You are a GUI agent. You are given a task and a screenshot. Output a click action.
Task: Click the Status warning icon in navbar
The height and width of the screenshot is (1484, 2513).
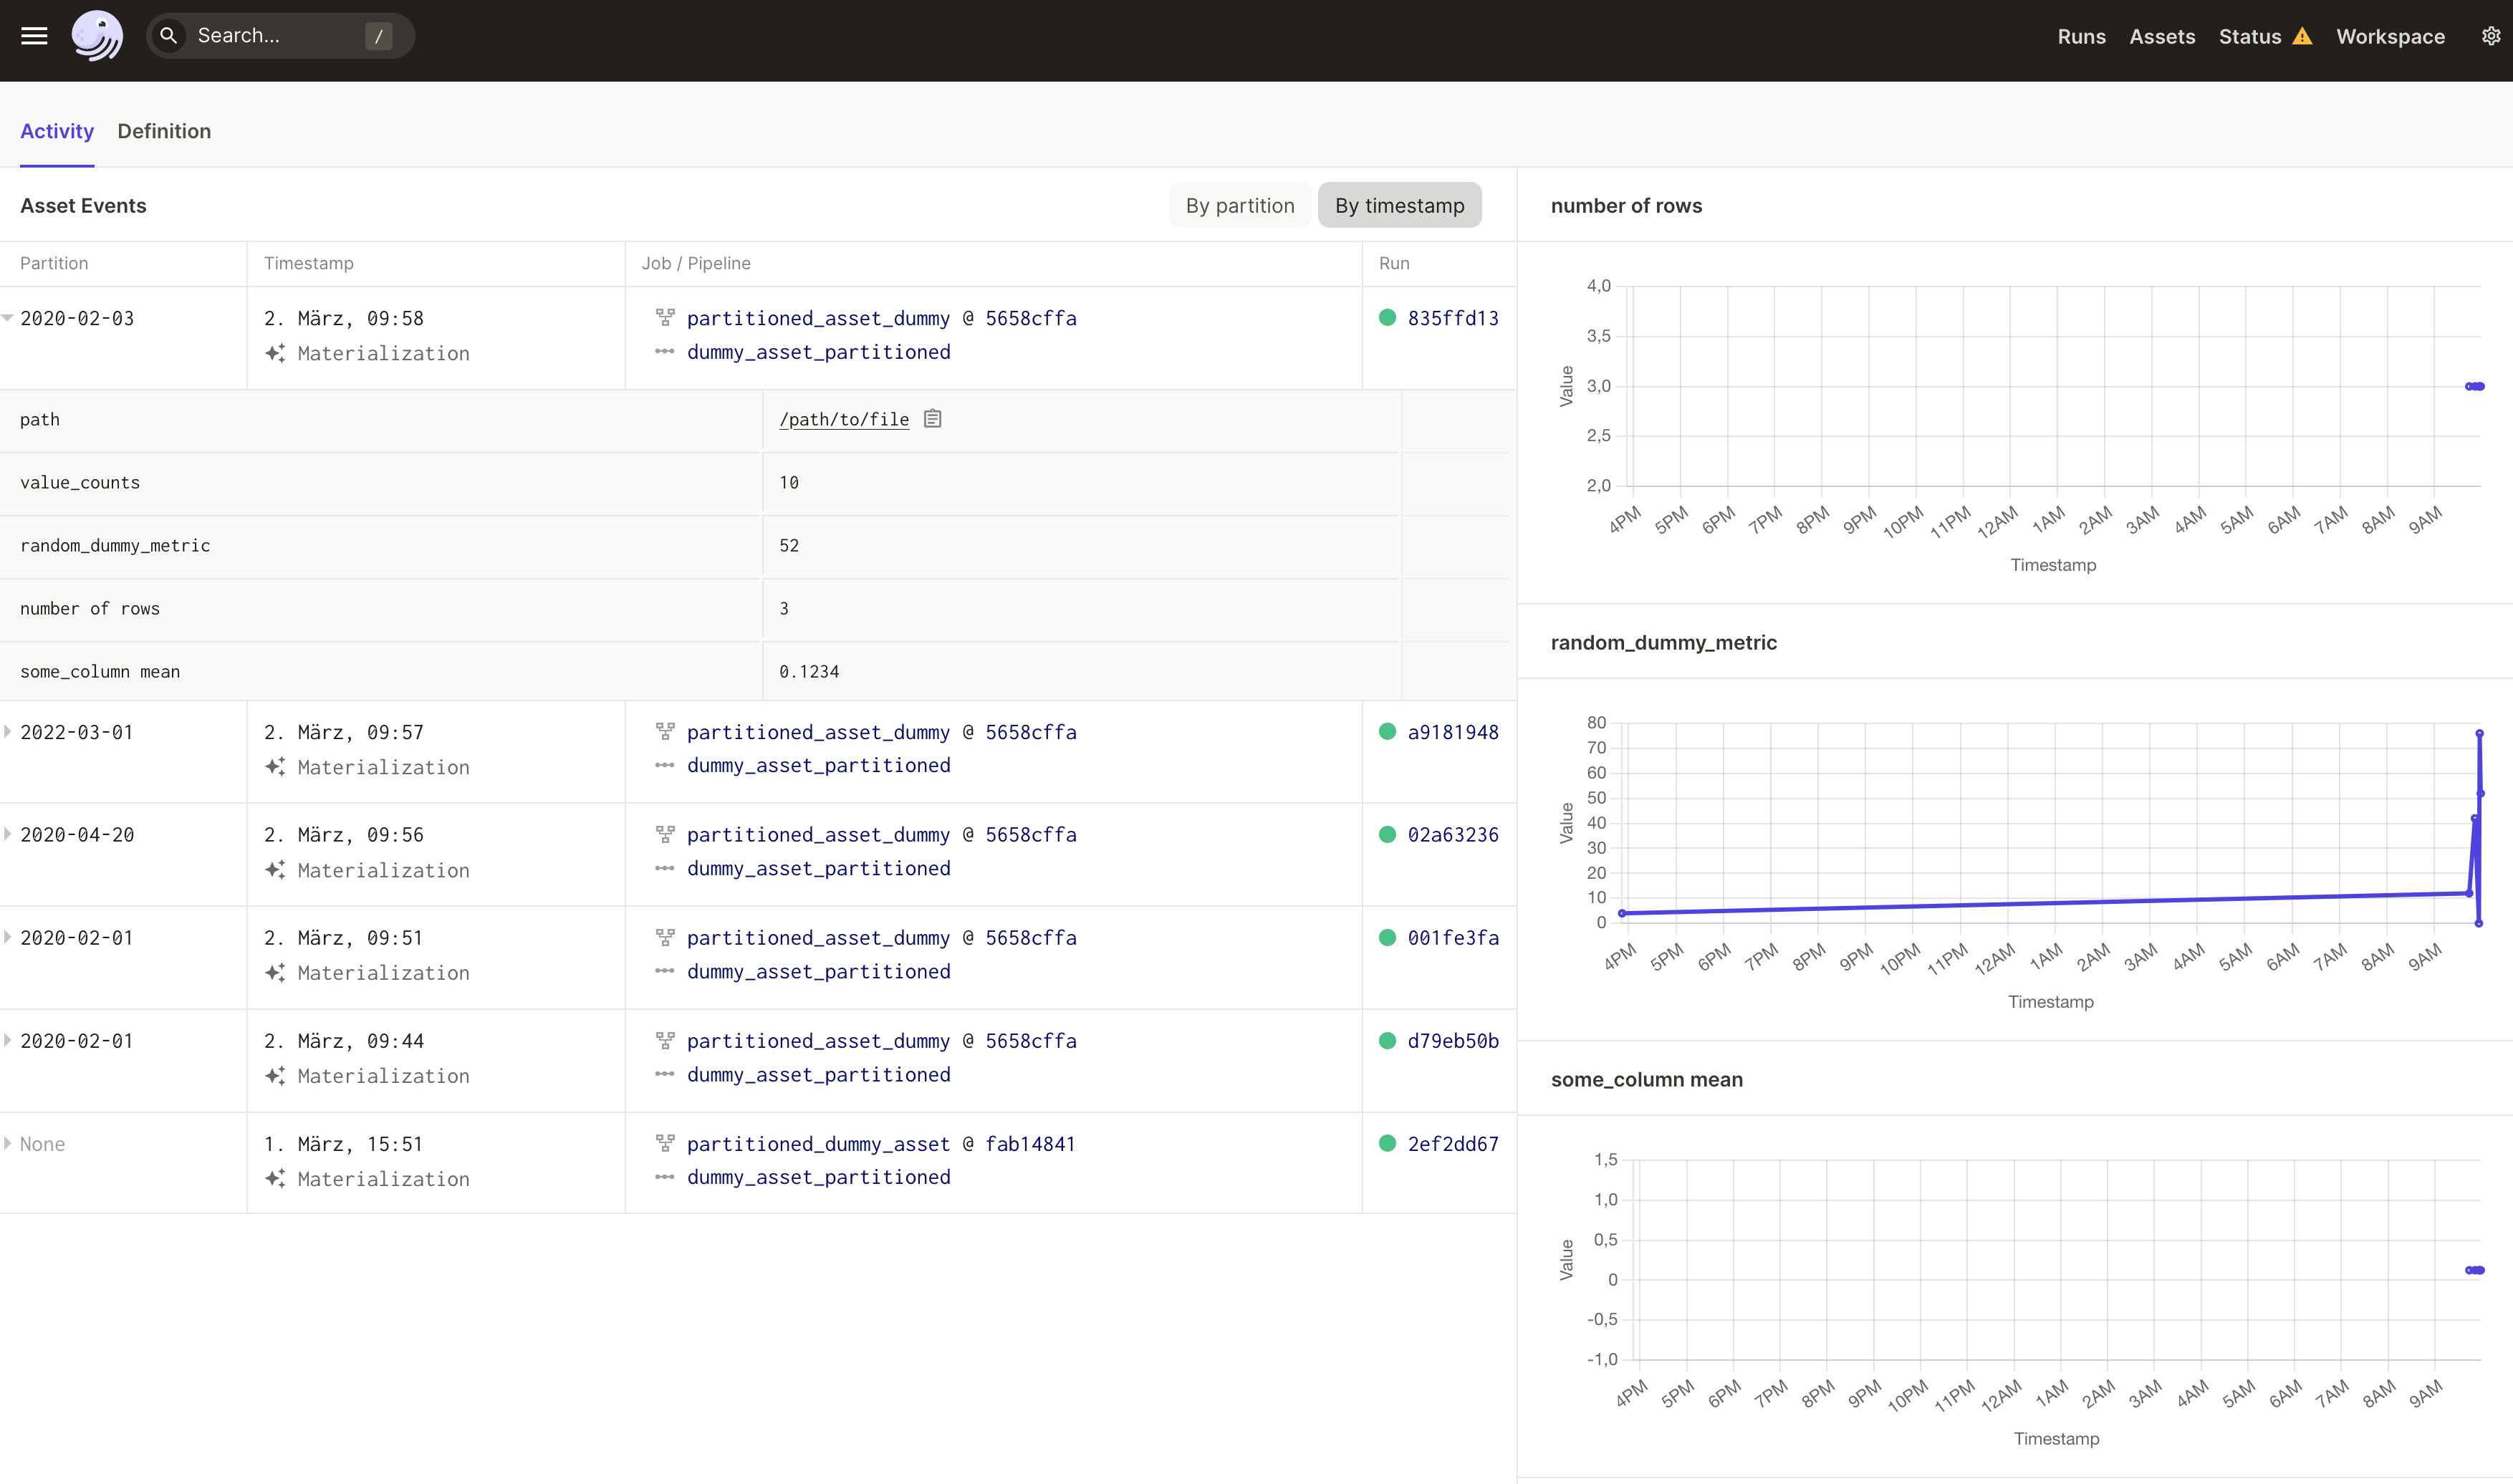[x=2303, y=35]
